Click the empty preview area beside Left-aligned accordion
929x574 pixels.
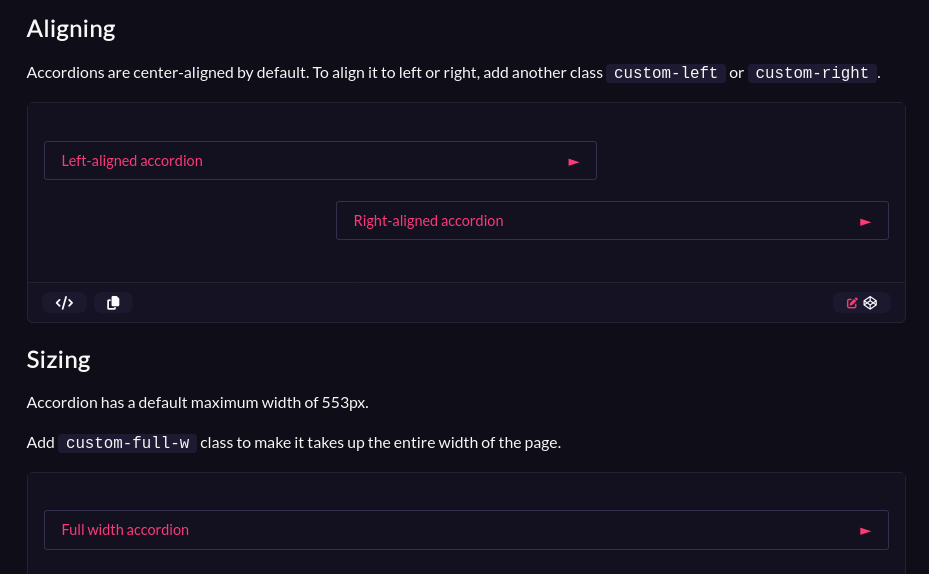[749, 161]
